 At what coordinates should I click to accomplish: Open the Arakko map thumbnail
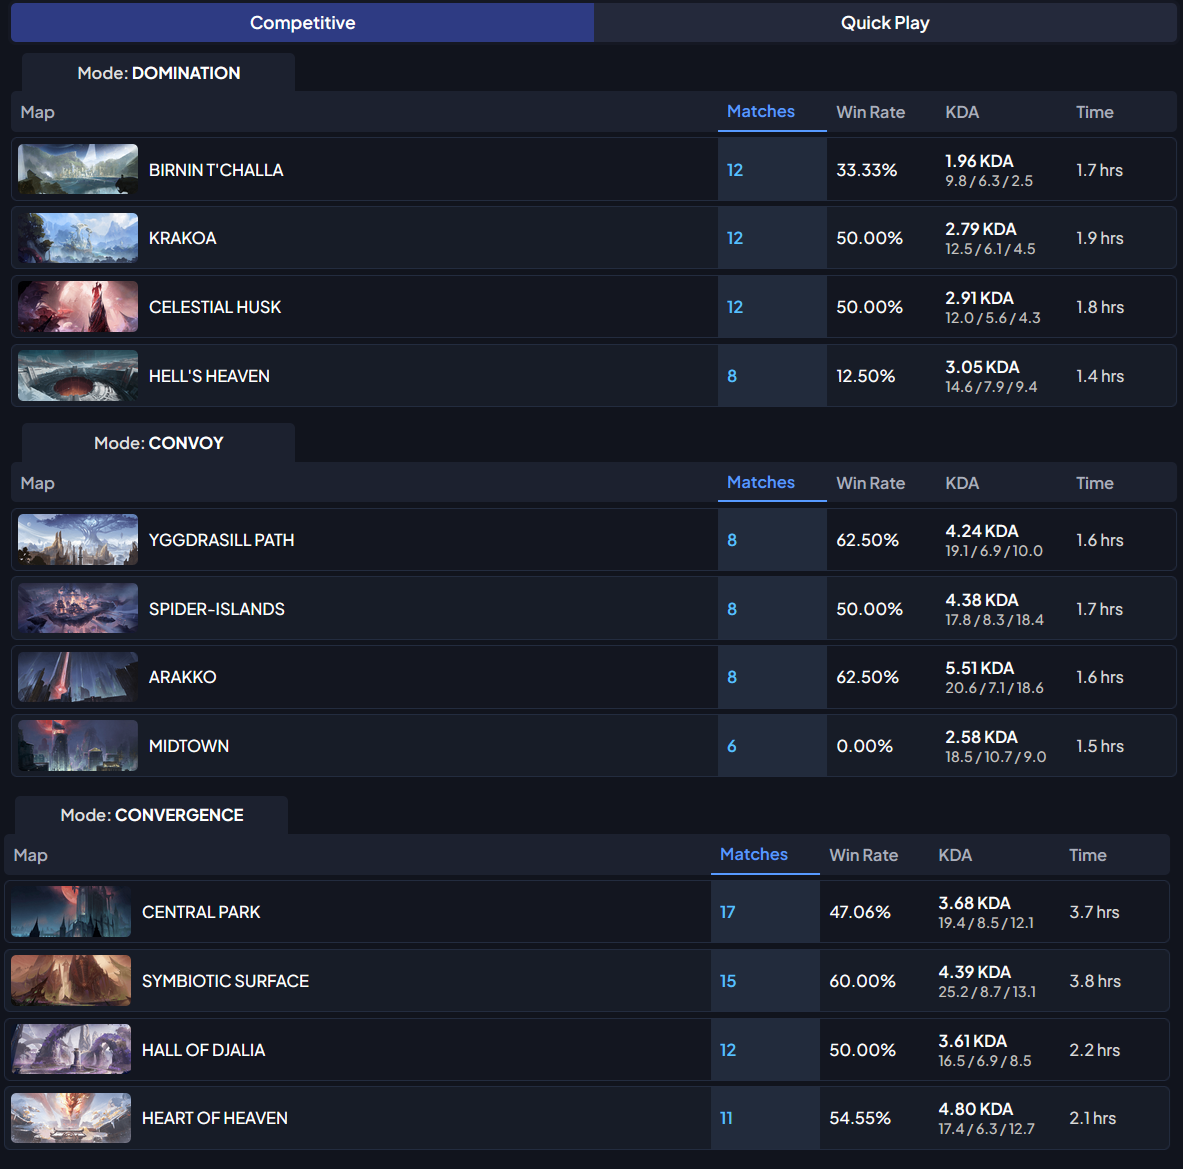coord(78,677)
